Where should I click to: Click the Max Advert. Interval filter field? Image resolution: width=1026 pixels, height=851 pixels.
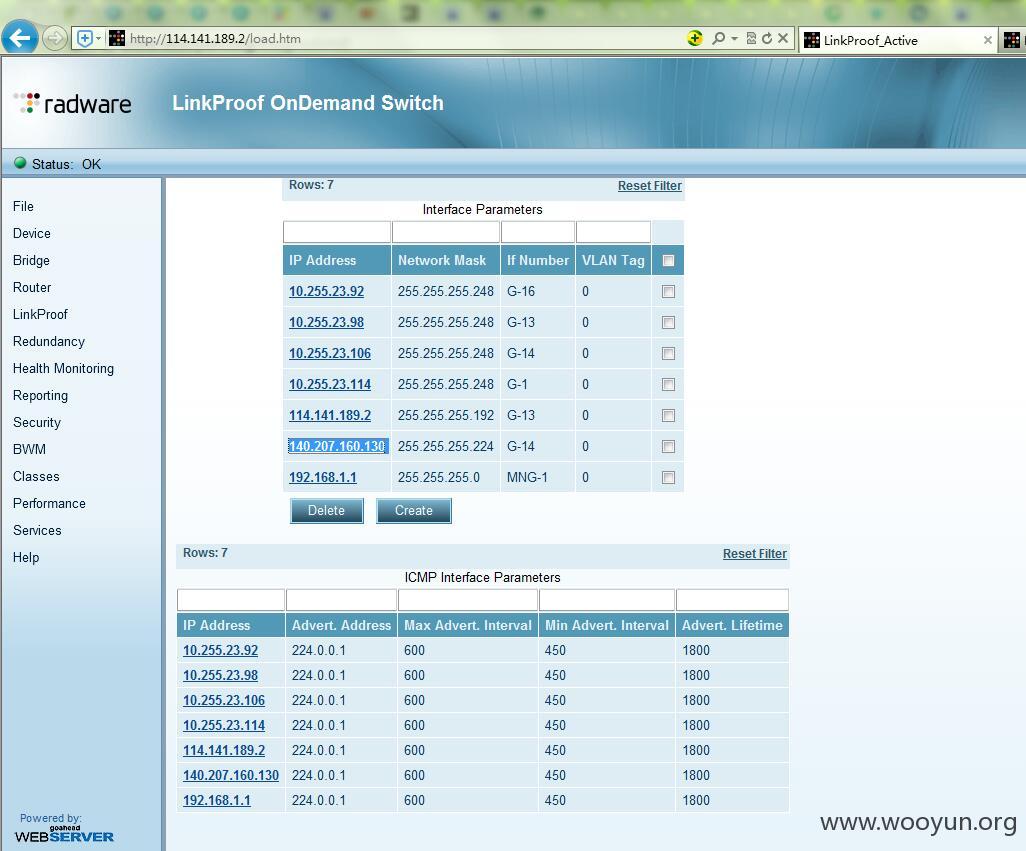[468, 599]
